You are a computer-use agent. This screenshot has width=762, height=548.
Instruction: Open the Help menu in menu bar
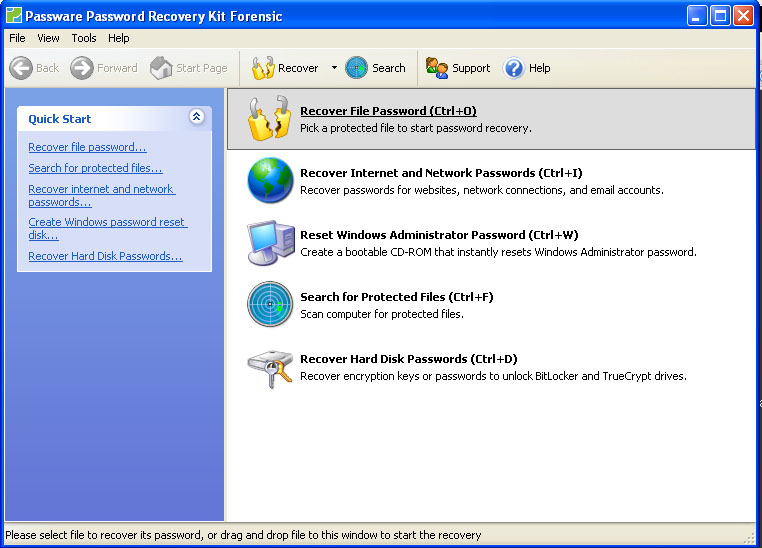click(x=119, y=38)
